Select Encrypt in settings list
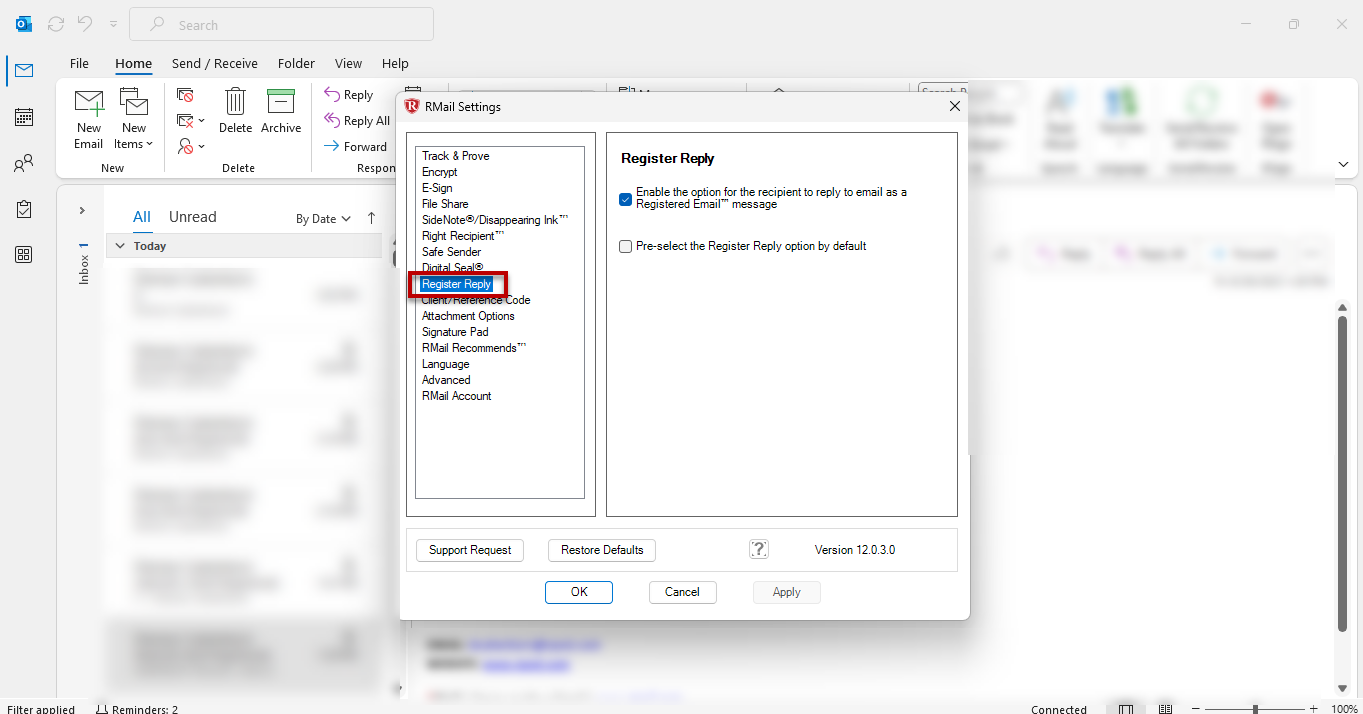The height and width of the screenshot is (714, 1363). pos(440,172)
